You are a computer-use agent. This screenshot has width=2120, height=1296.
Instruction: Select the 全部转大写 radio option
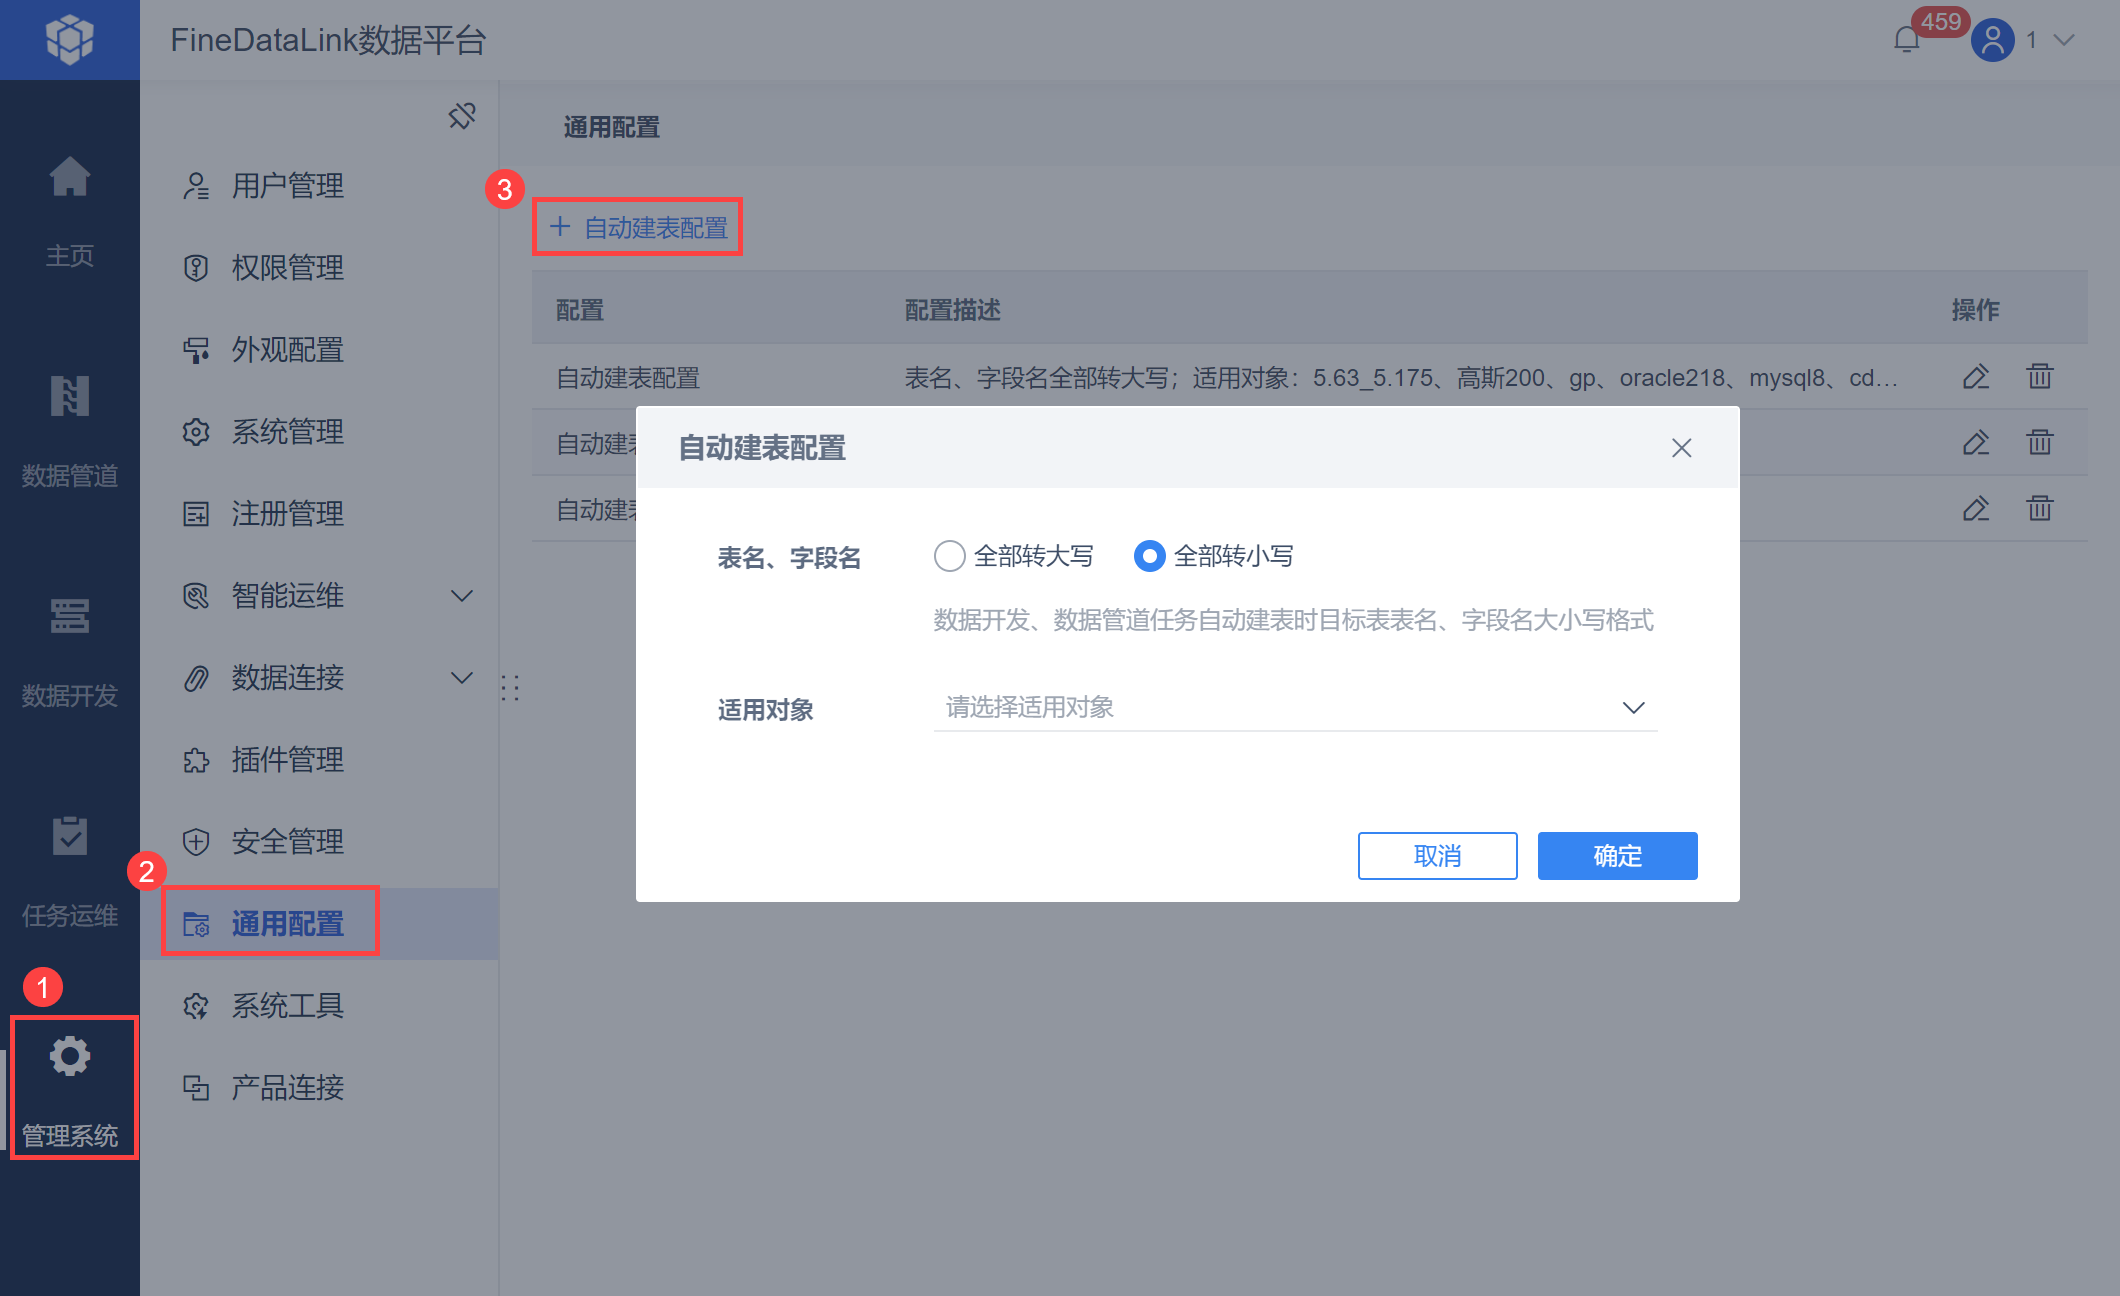click(x=949, y=556)
